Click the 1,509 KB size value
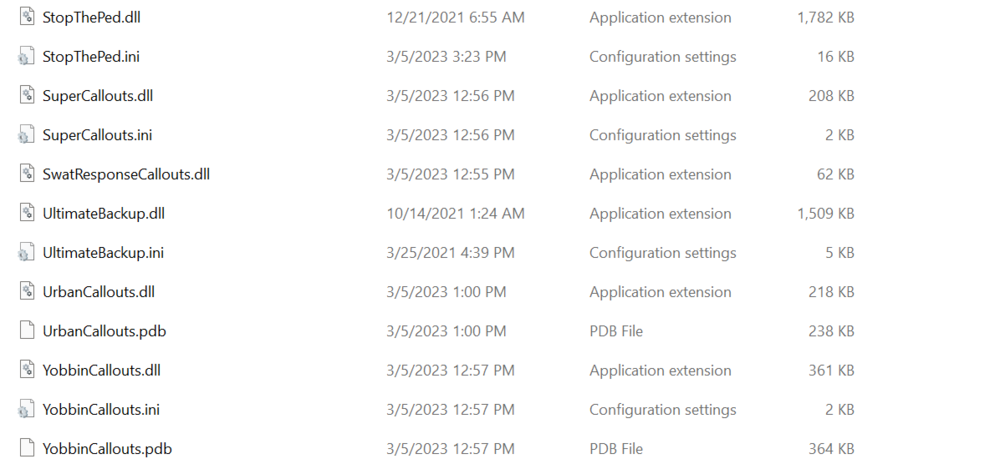 click(x=825, y=213)
